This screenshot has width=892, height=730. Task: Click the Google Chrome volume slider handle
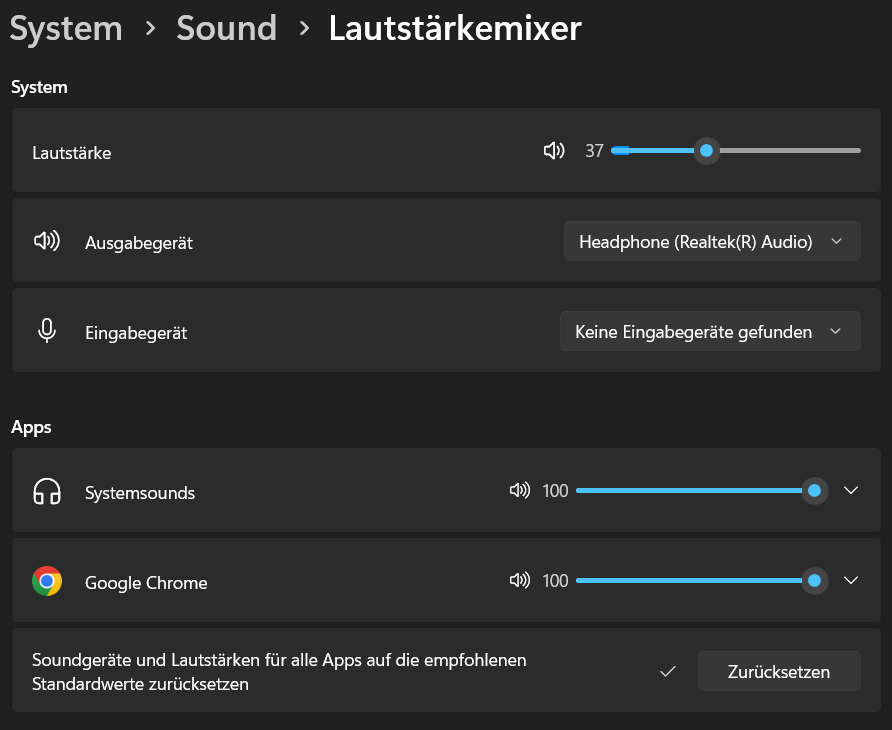[x=815, y=581]
